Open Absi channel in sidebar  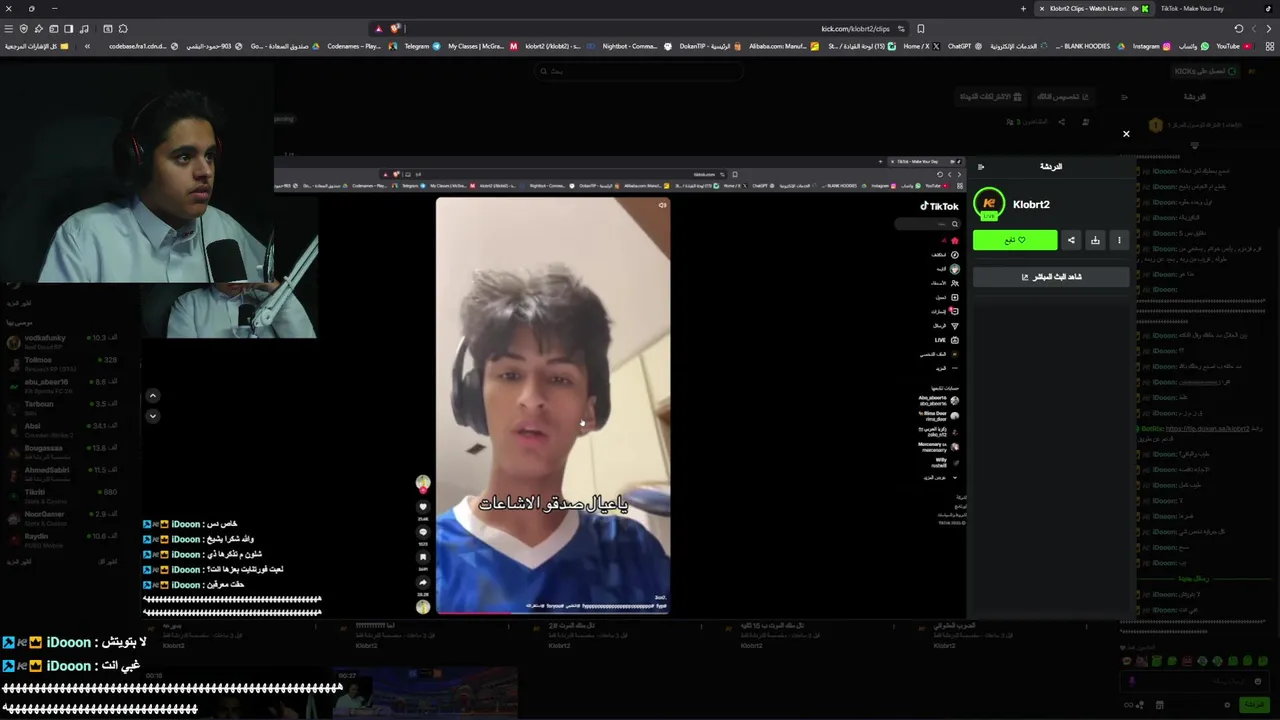click(x=62, y=430)
